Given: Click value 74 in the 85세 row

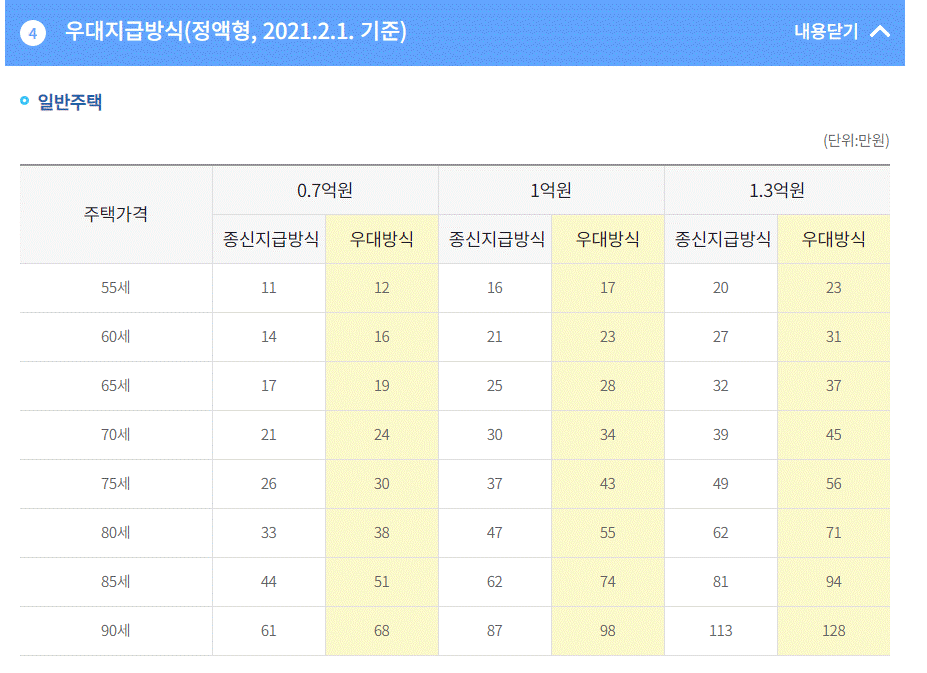Looking at the screenshot, I should tap(608, 582).
